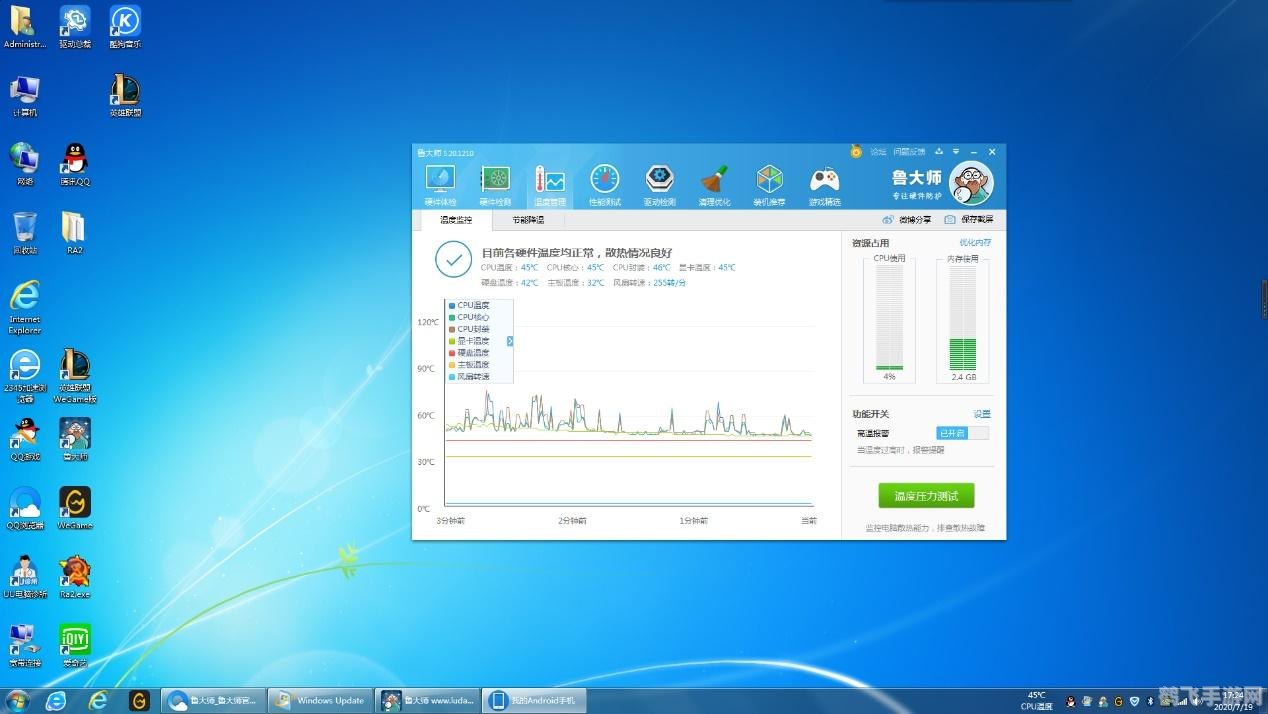Select the 性能测试 performance test gauge icon
This screenshot has height=714, width=1268.
[x=604, y=184]
